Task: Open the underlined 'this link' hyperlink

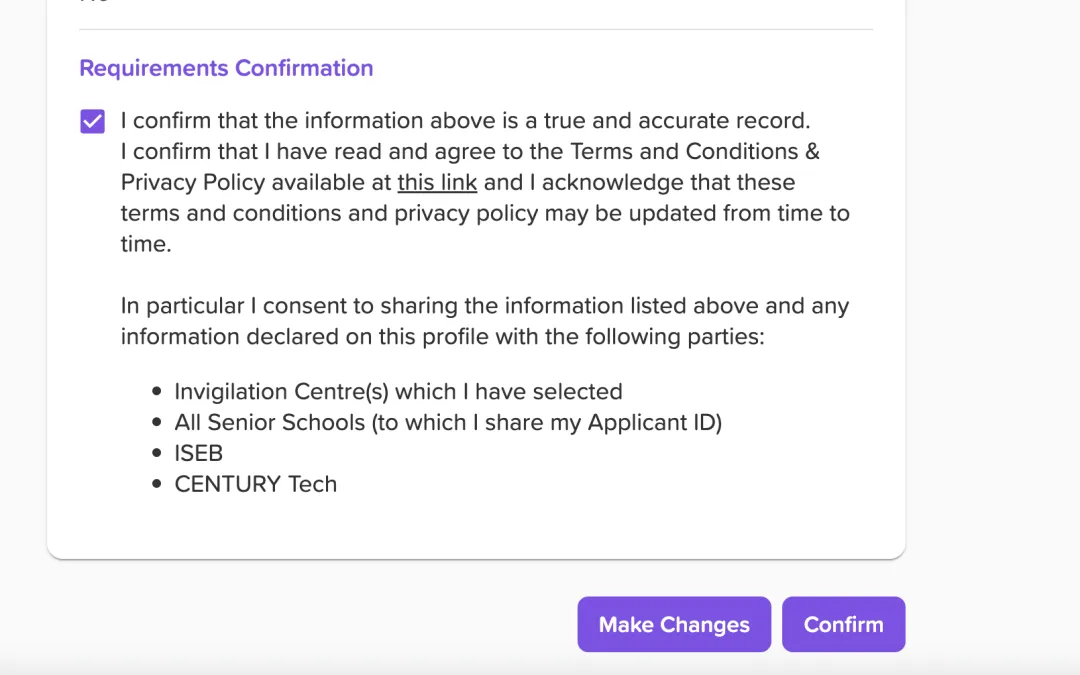Action: [x=437, y=183]
